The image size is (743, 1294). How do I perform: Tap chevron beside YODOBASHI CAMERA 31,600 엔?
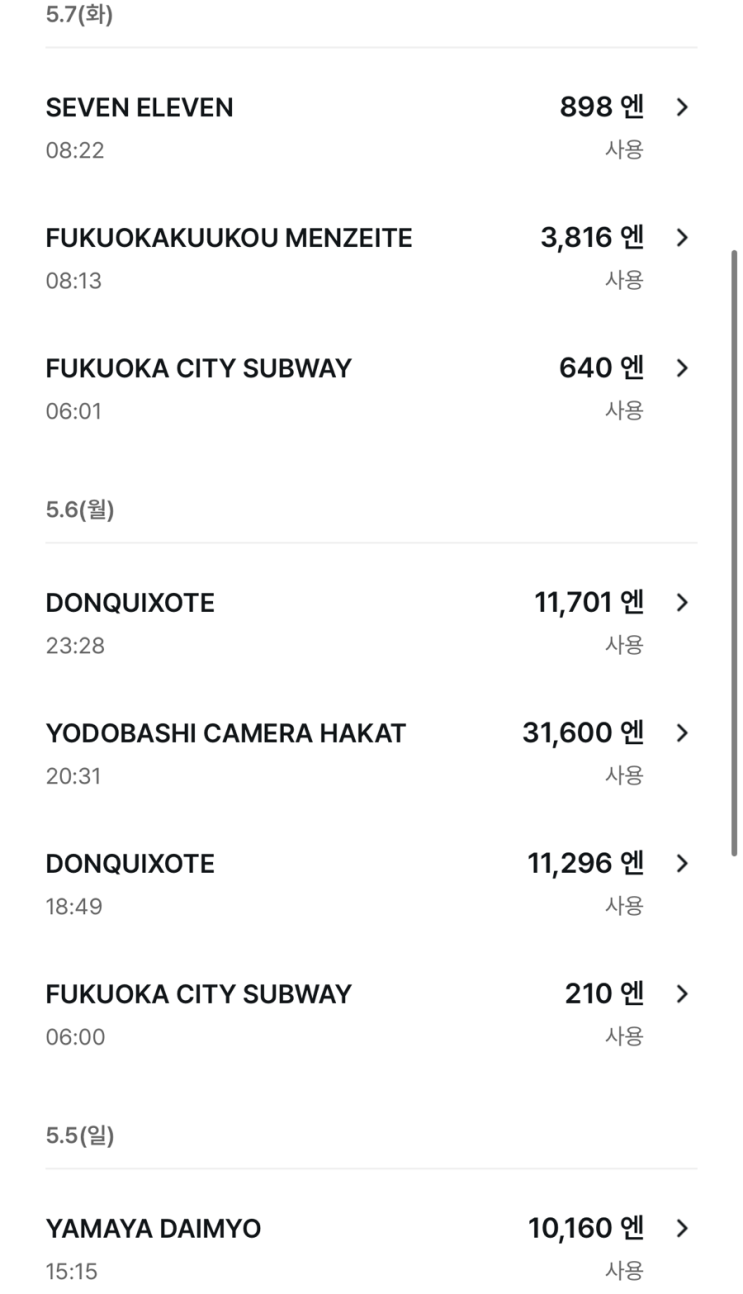[x=682, y=733]
